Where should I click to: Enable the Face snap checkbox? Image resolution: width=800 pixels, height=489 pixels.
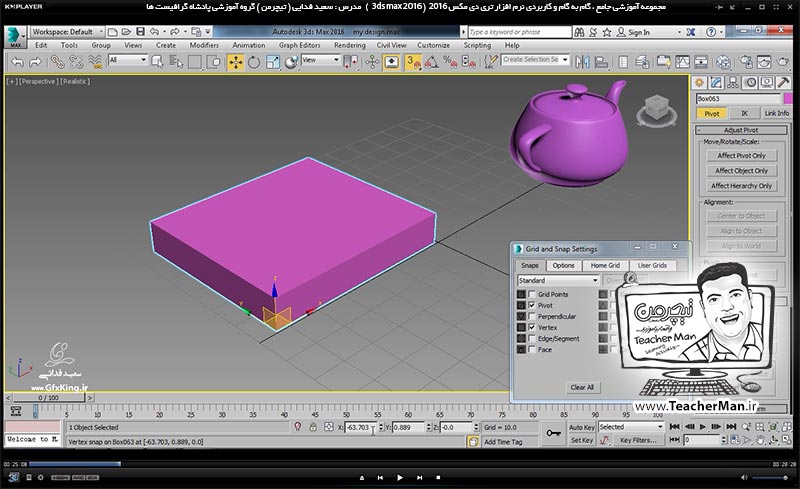532,350
